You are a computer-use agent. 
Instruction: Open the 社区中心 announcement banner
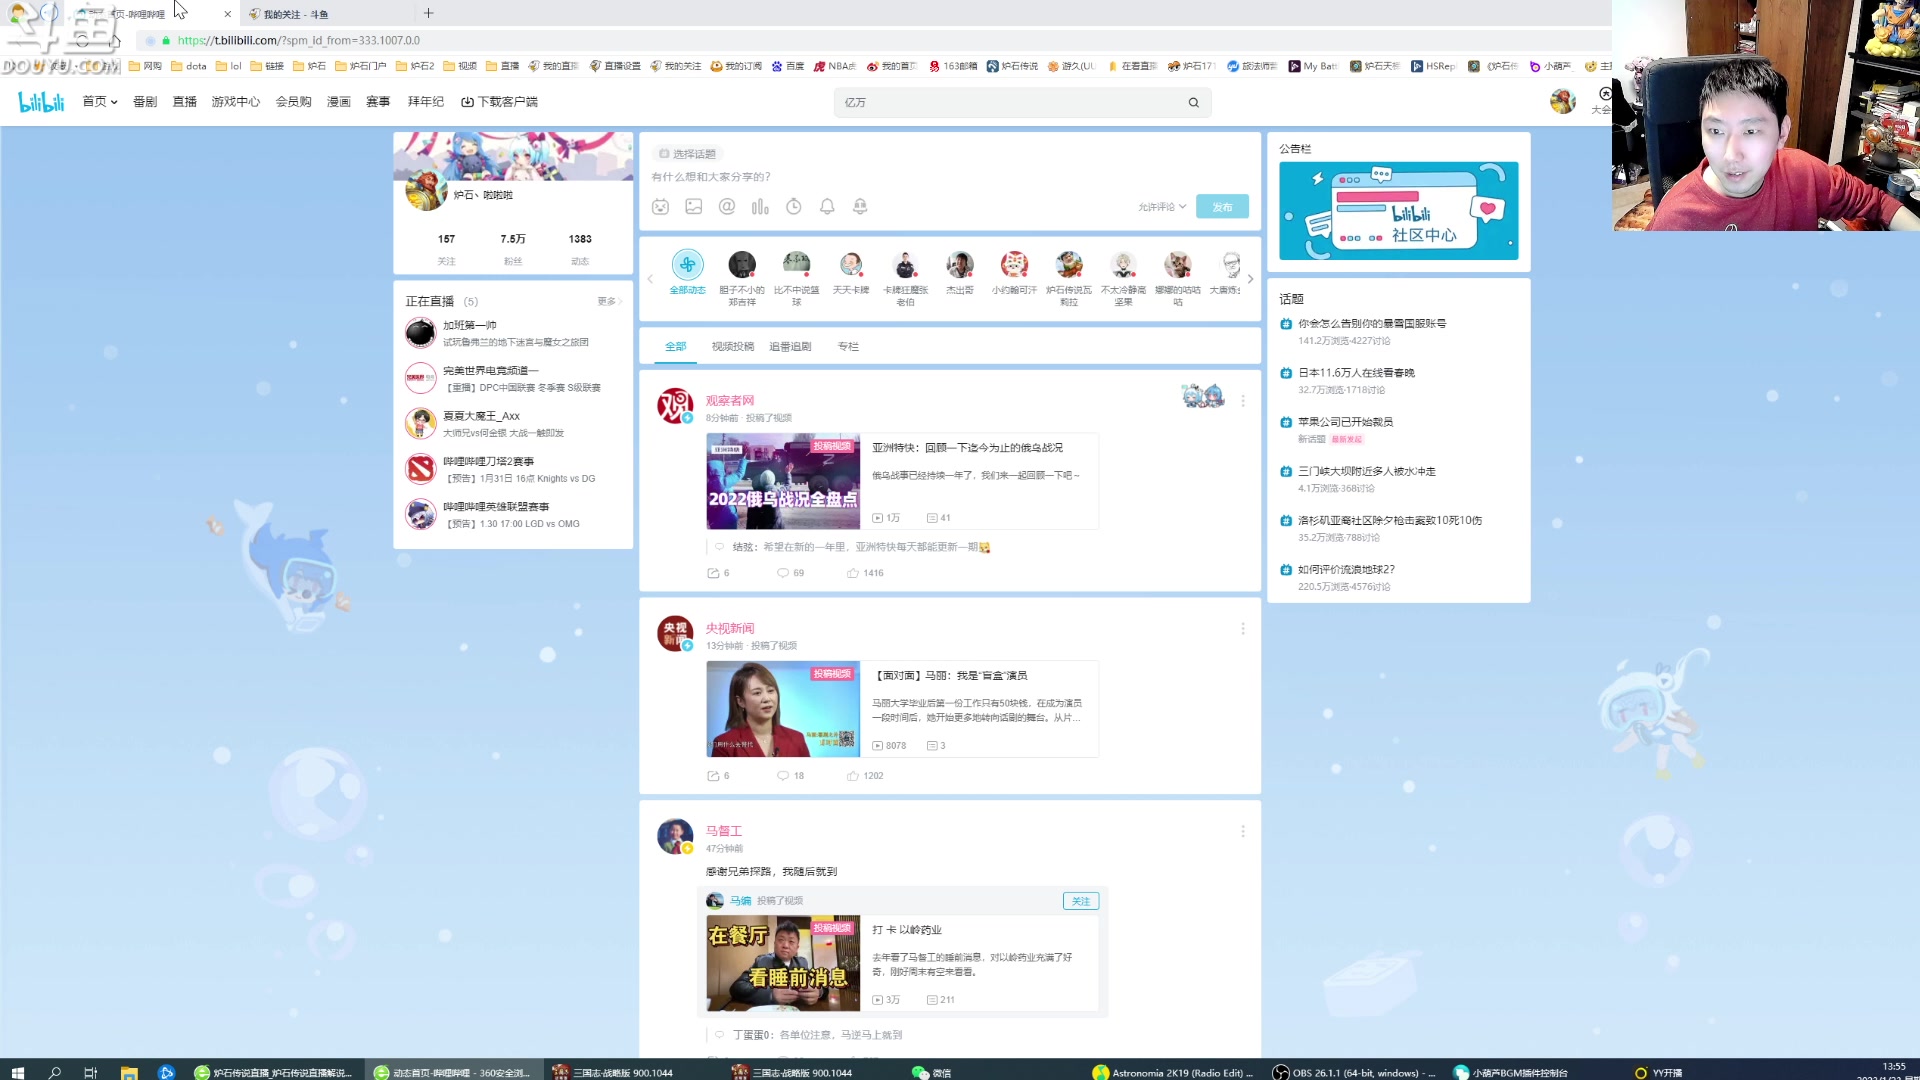[x=1399, y=211]
